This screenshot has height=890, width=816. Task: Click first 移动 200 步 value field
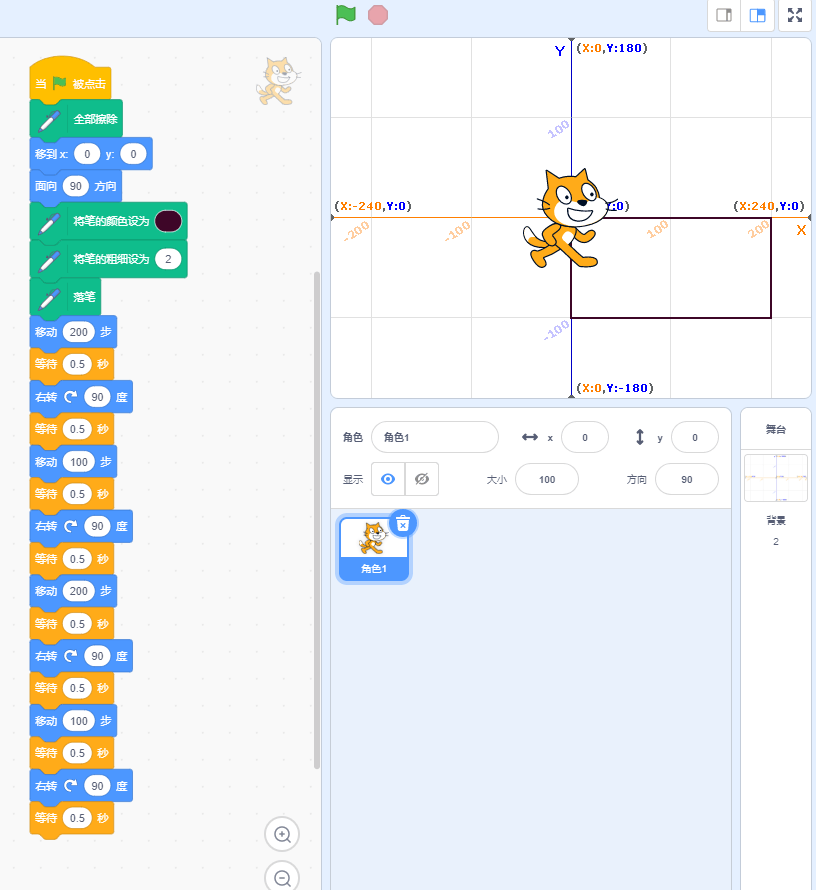click(78, 332)
